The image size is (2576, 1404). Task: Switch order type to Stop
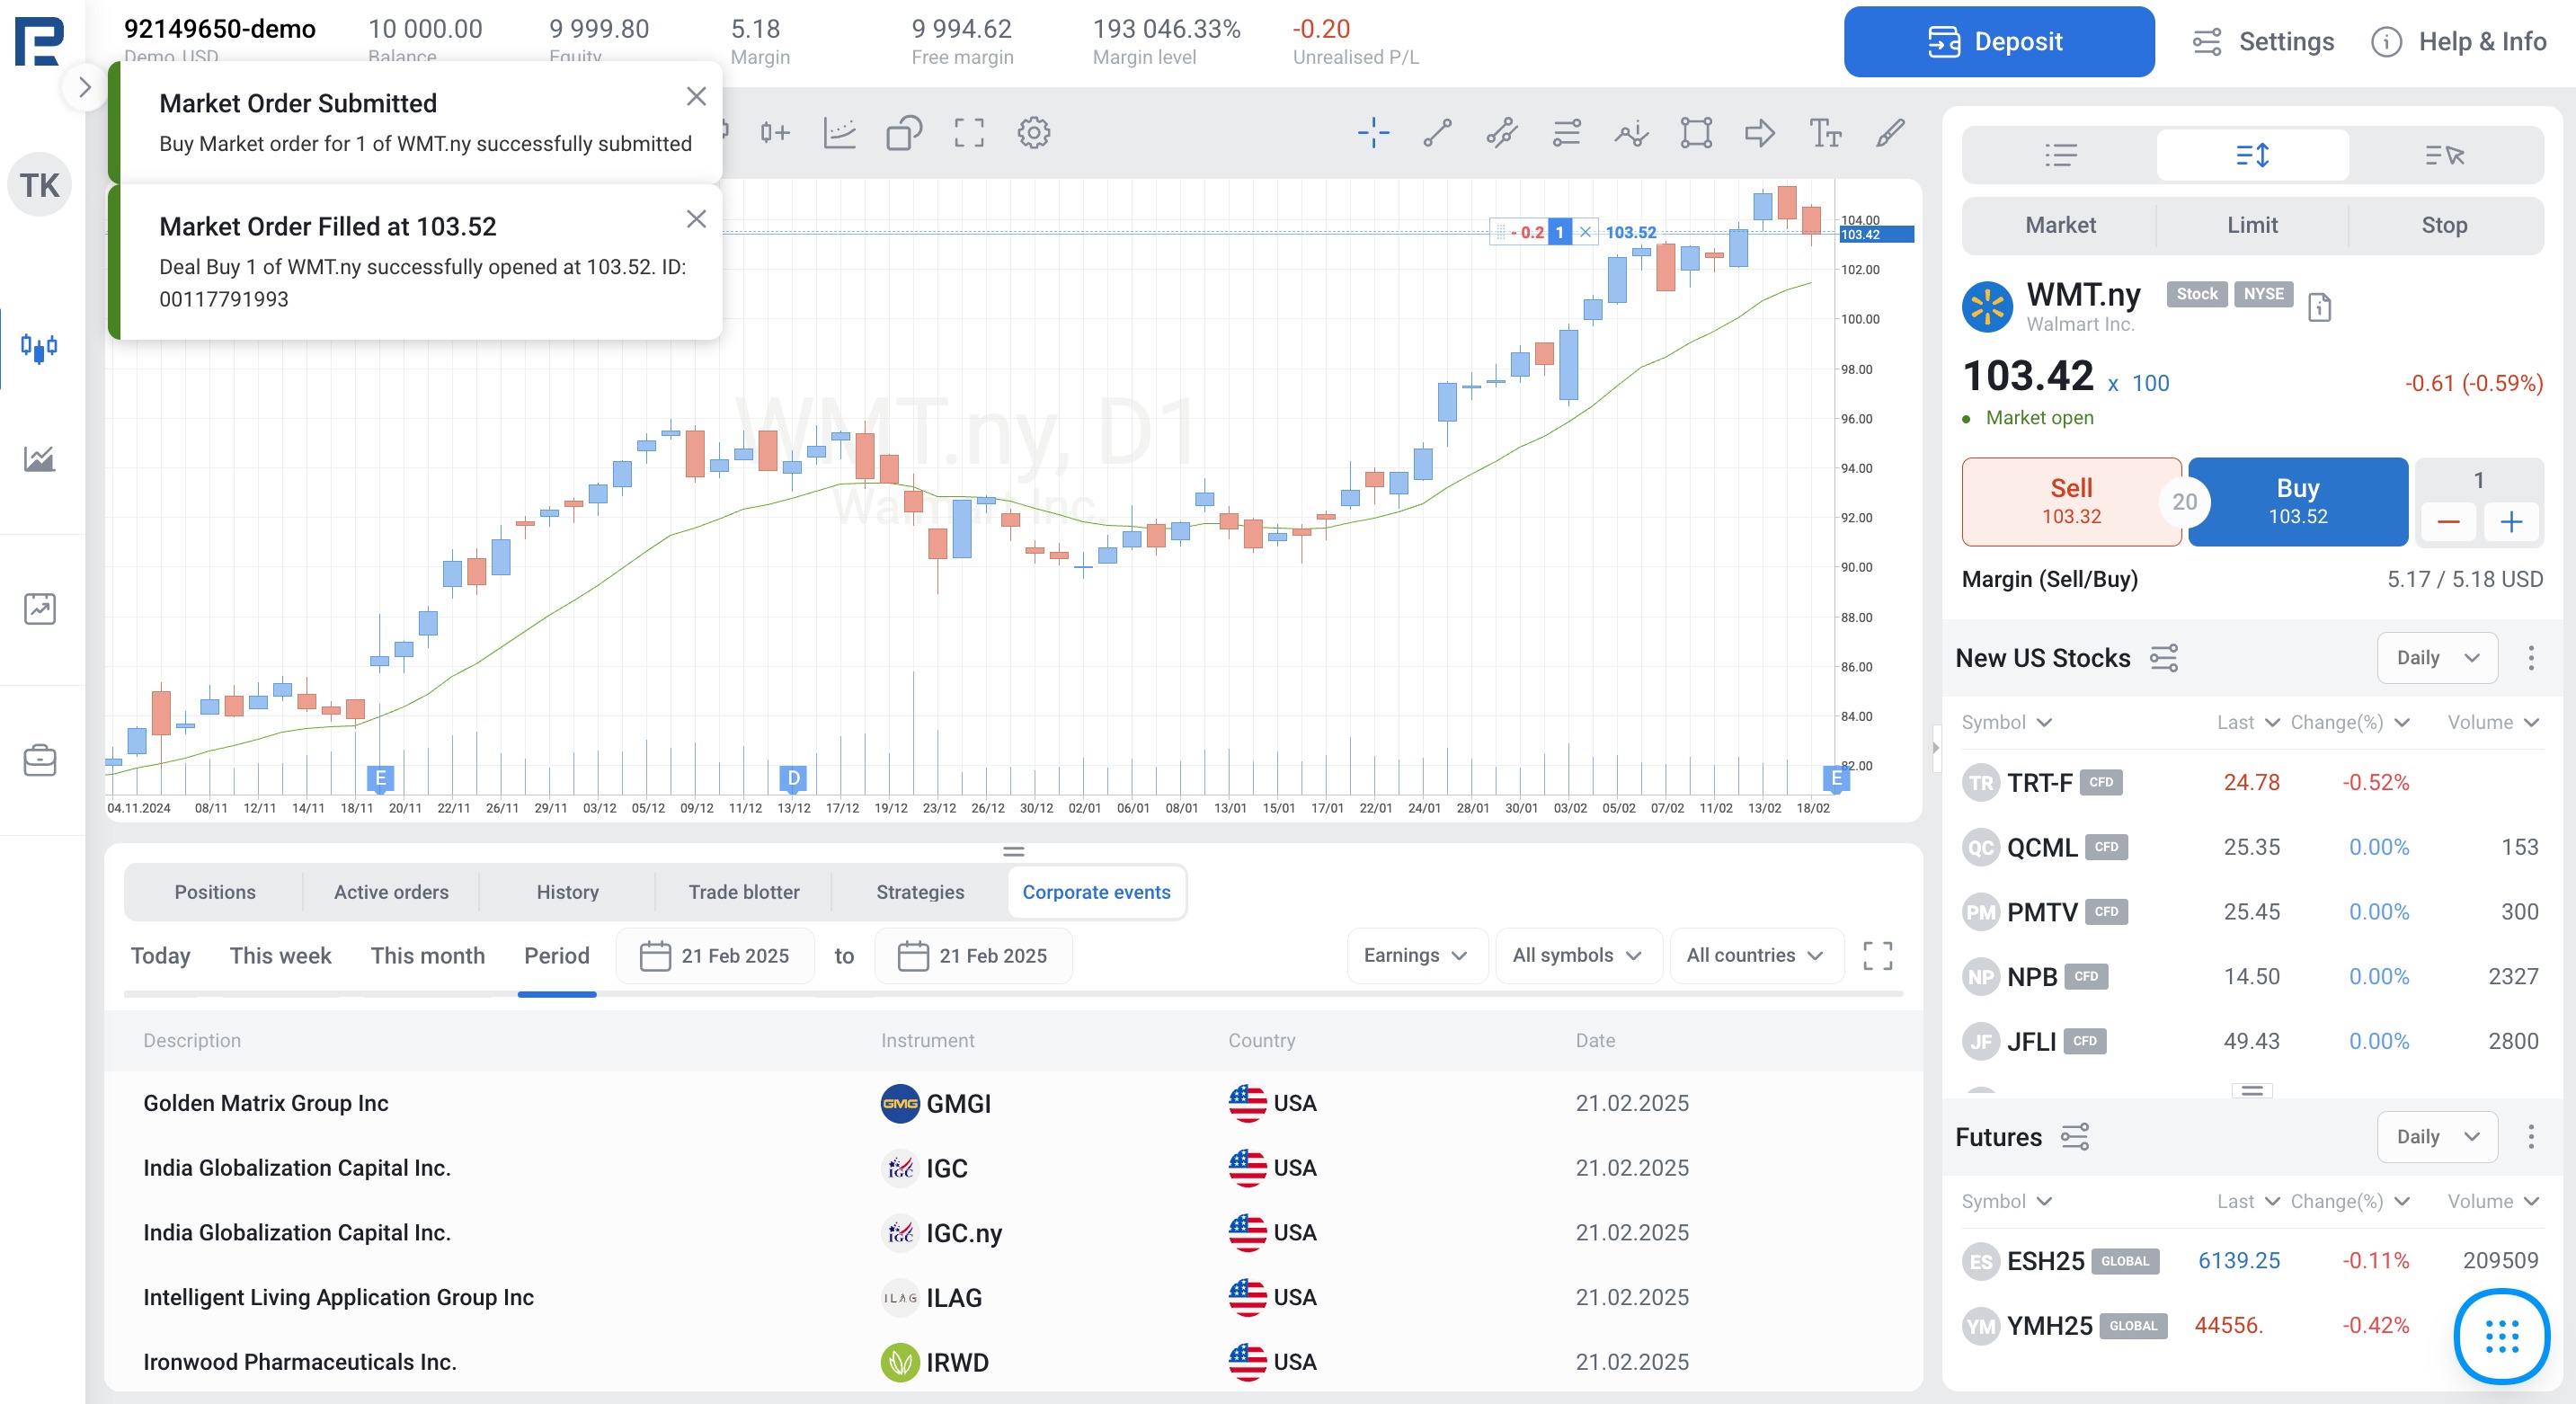pyautogui.click(x=2443, y=225)
